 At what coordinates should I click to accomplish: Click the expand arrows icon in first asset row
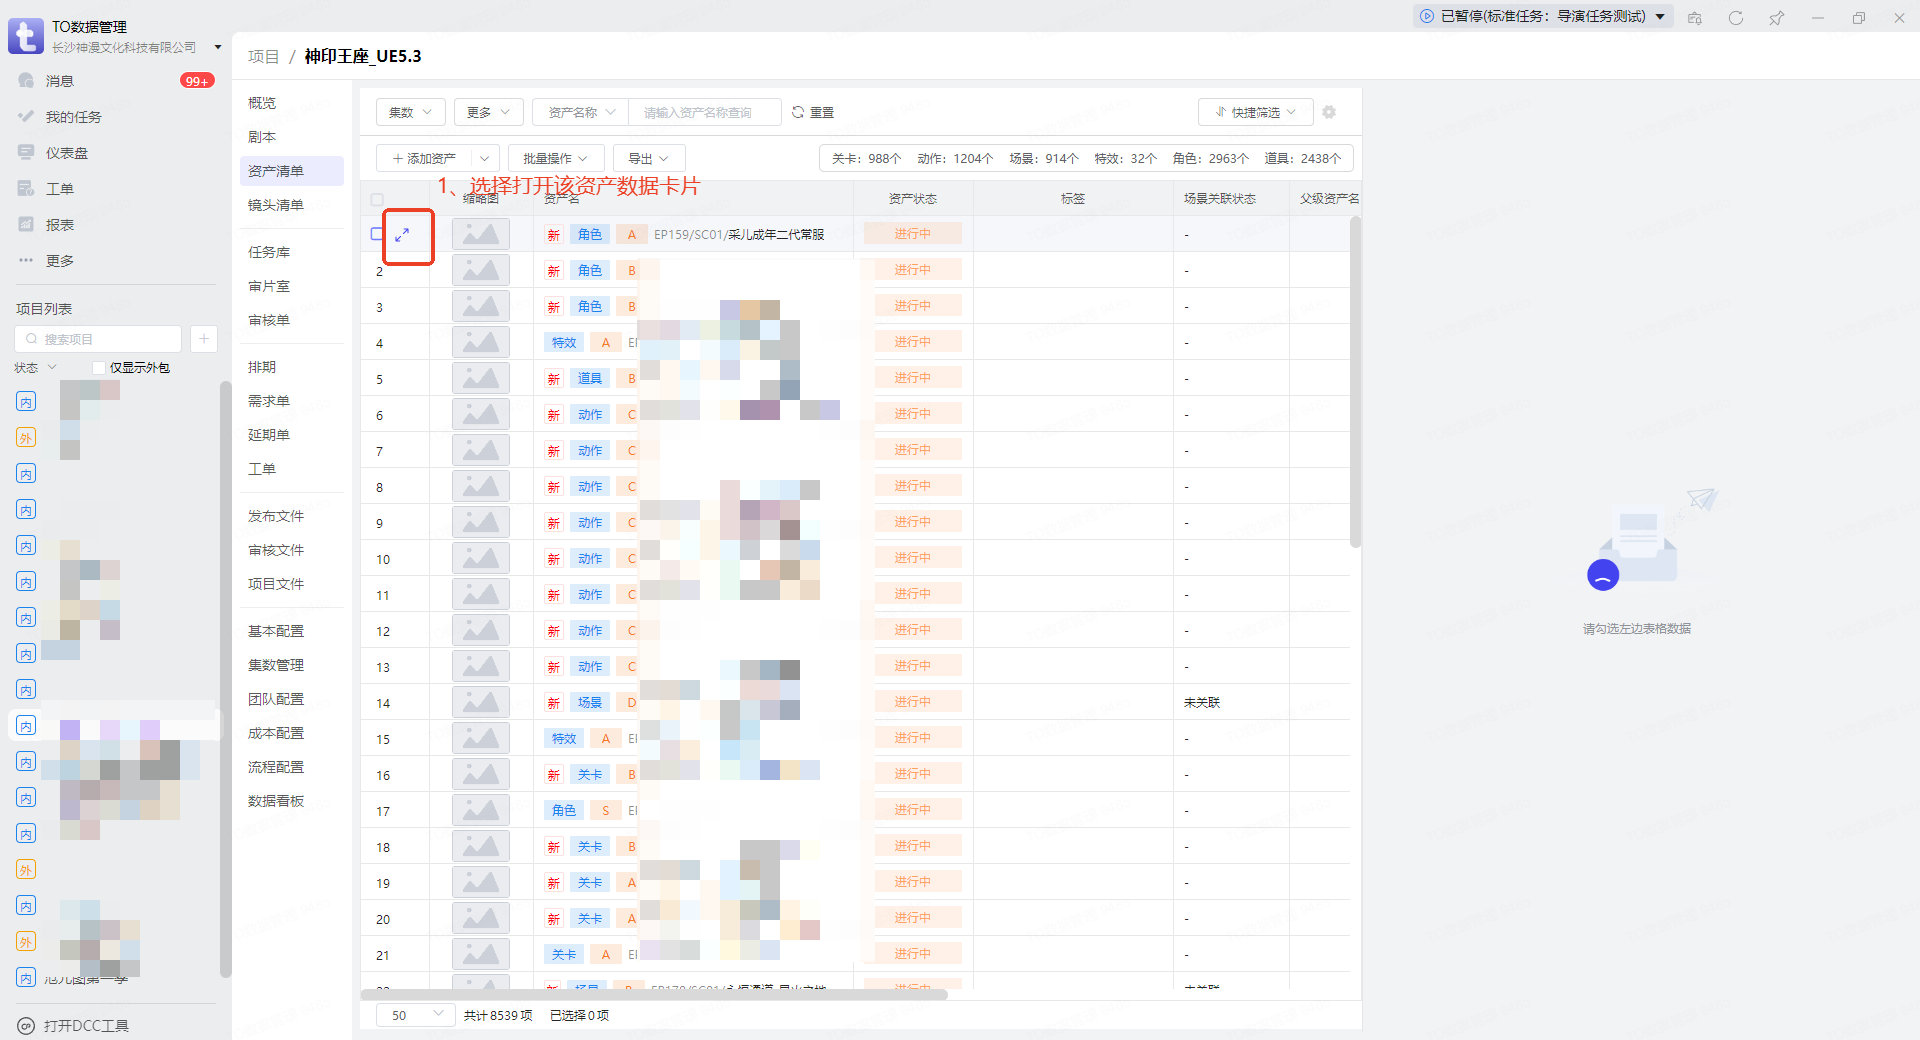[402, 235]
